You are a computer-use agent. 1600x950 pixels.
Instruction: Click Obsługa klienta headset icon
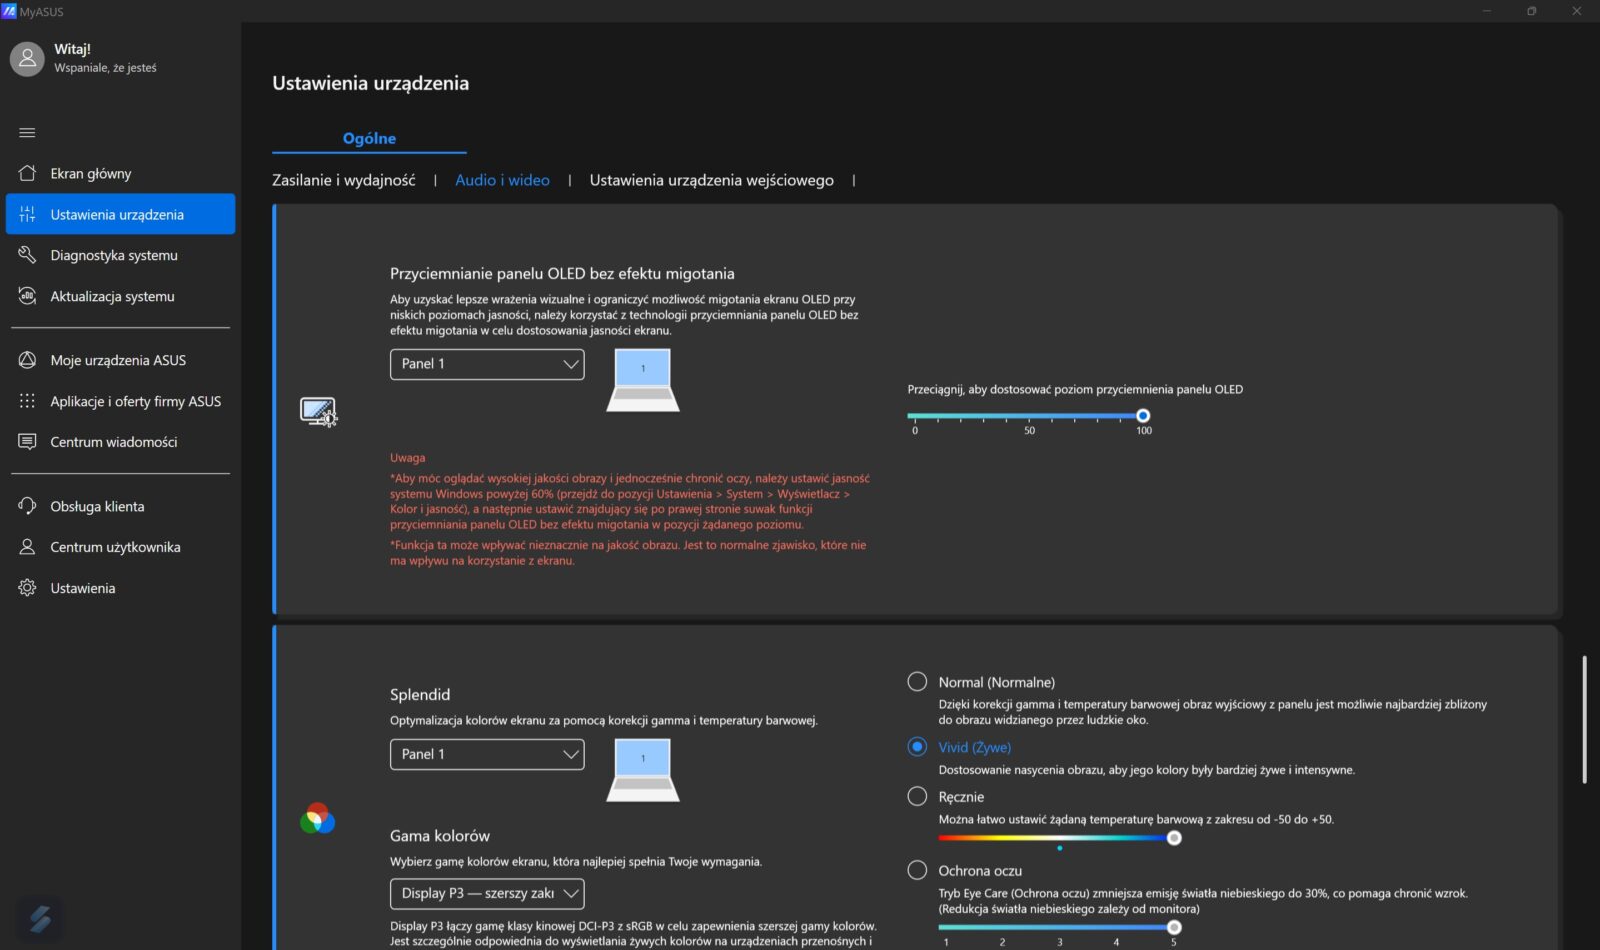27,506
